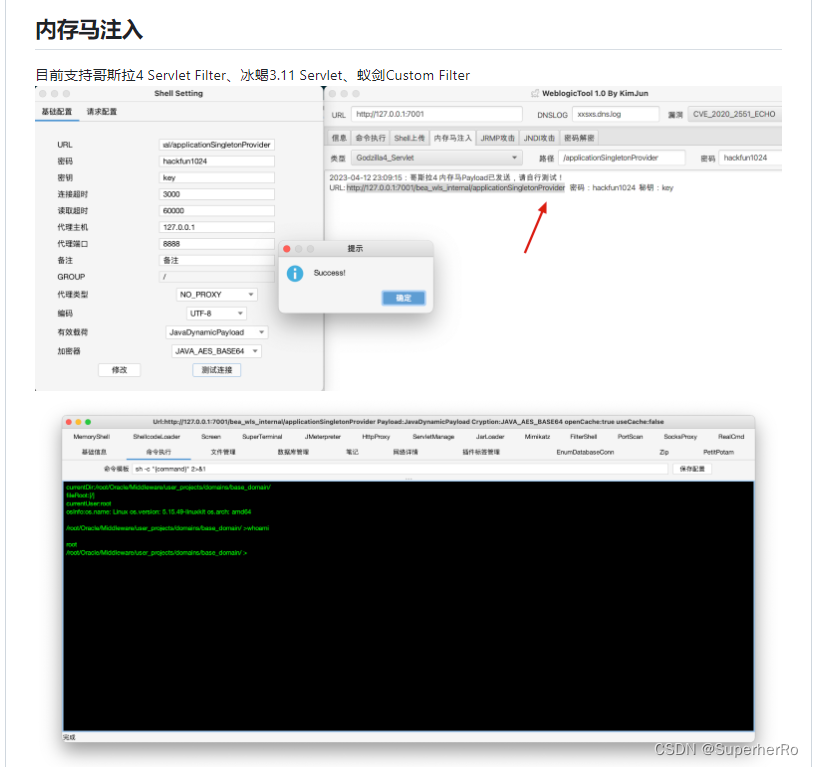813x767 pixels.
Task: Open the NO_PROXY proxy type dropdown
Action: pos(217,294)
